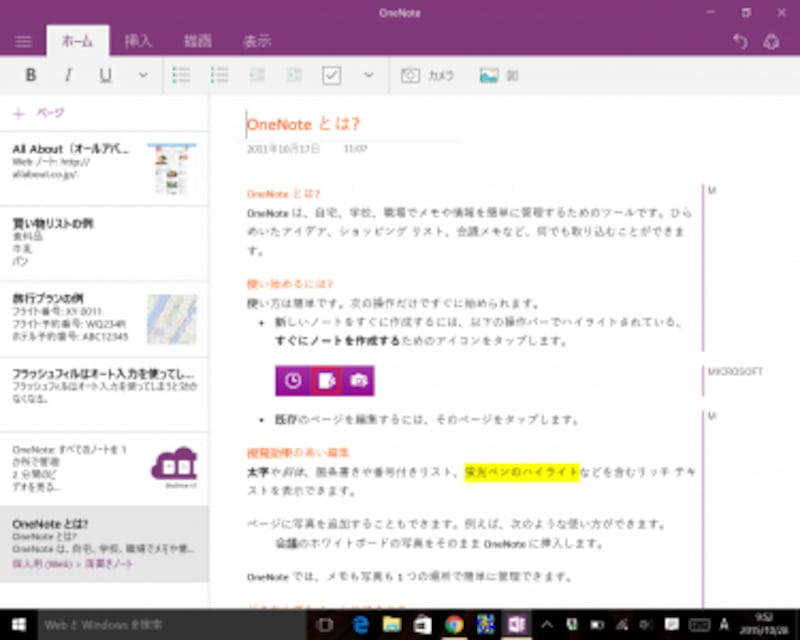This screenshot has width=800, height=640.
Task: Click the taskbar clock and date
Action: click(x=764, y=625)
